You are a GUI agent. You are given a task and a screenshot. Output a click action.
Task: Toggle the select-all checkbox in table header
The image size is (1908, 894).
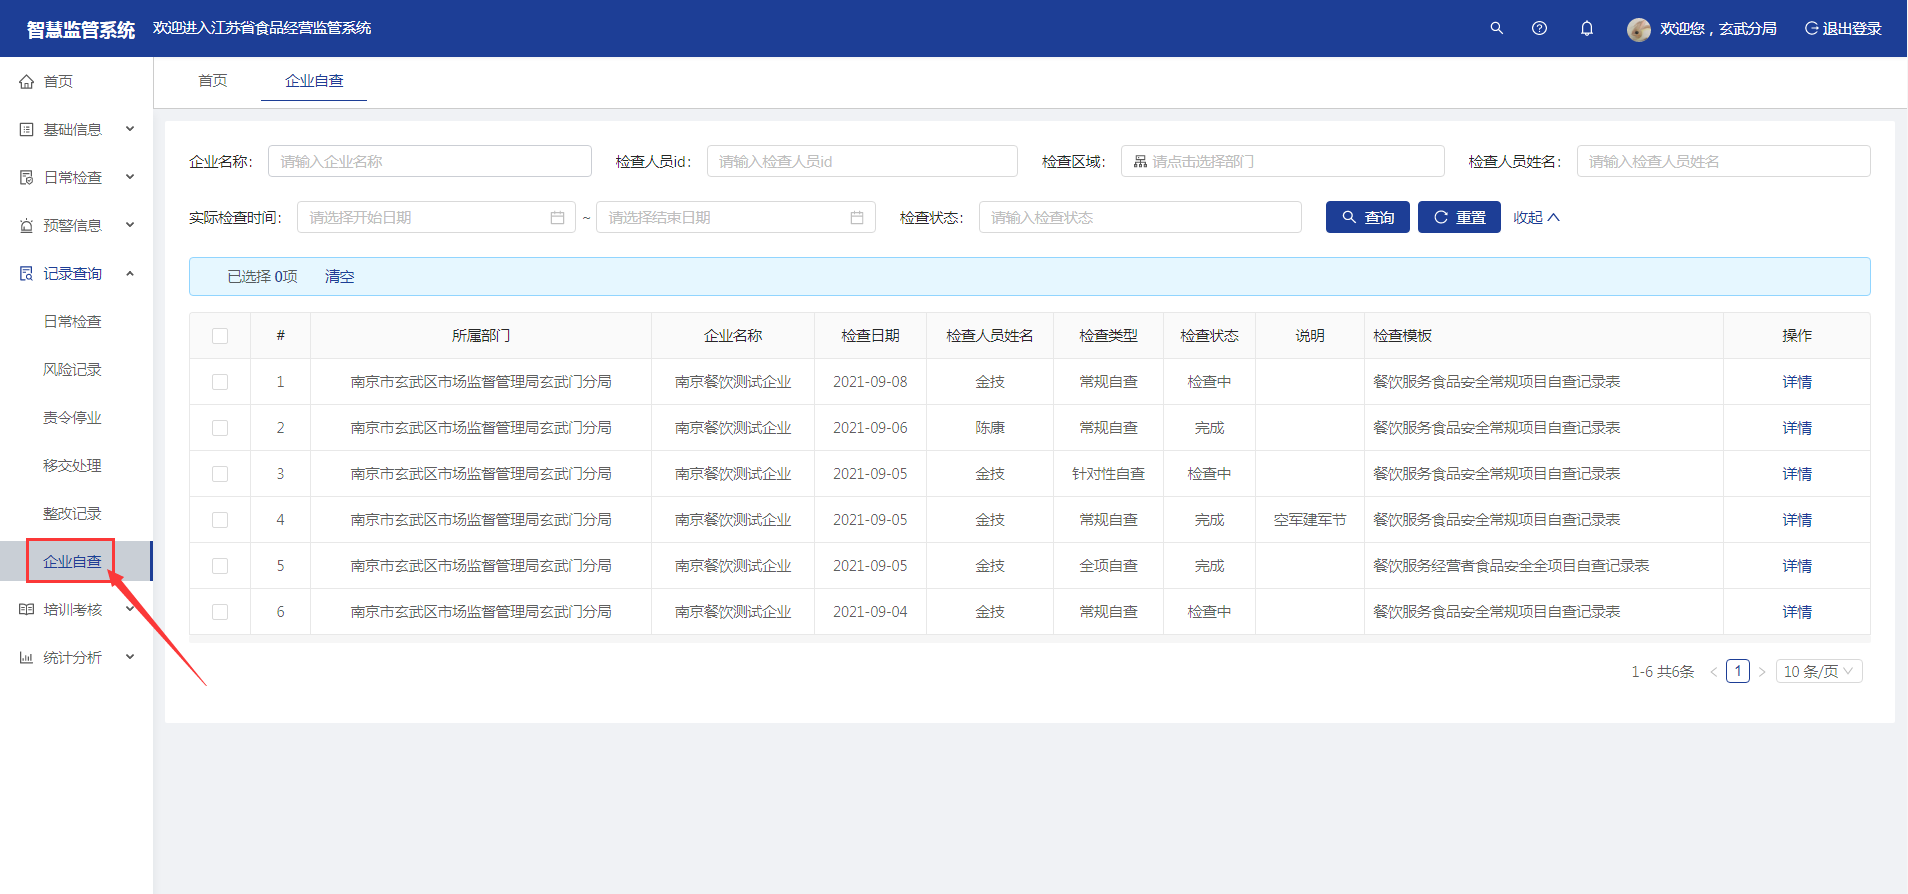[x=220, y=336]
